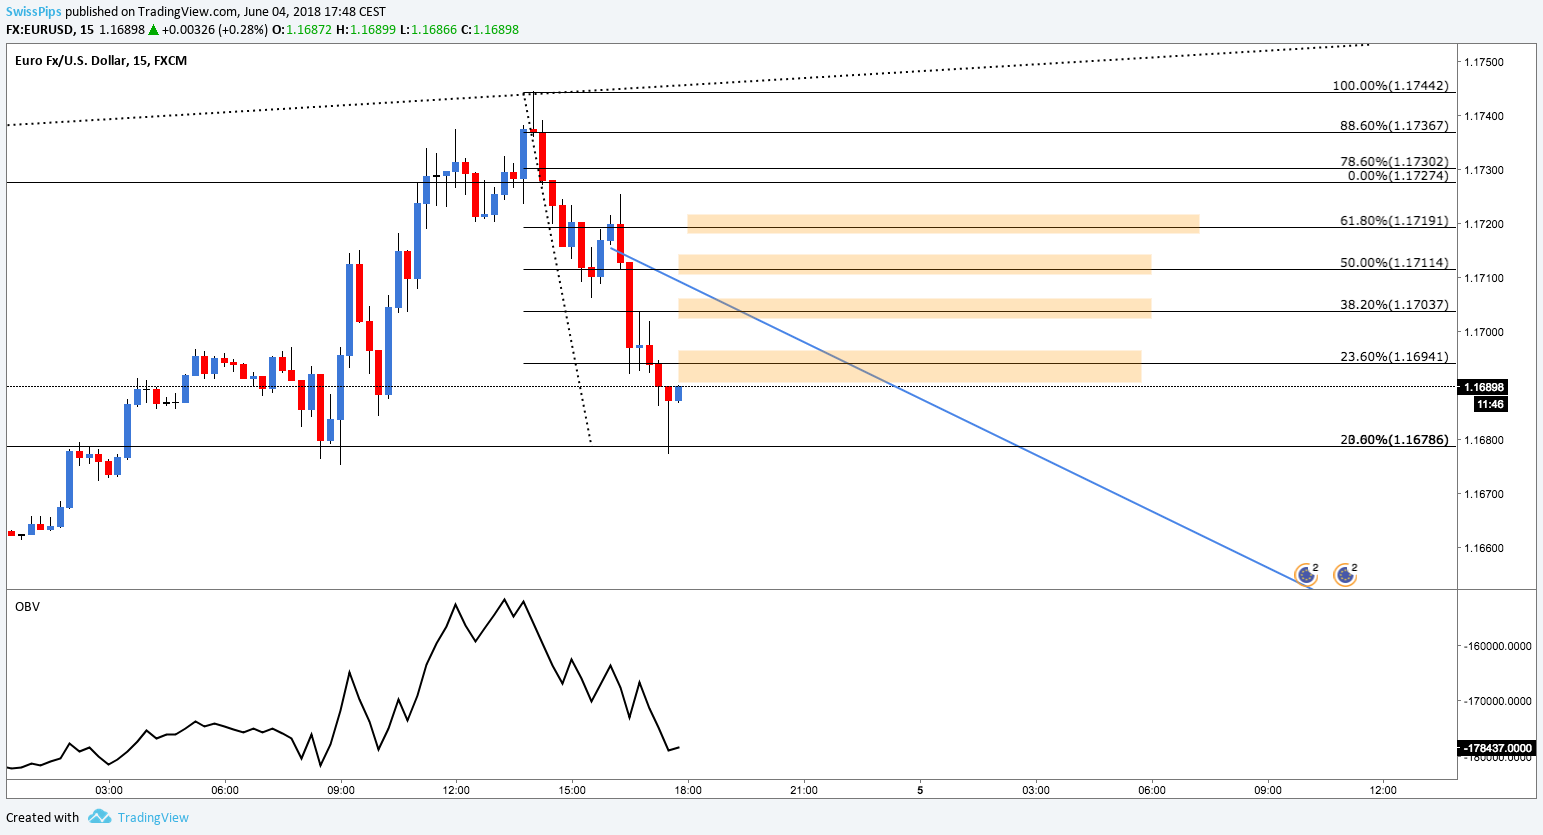Click the 11:46 candle countdown tag

1490,405
